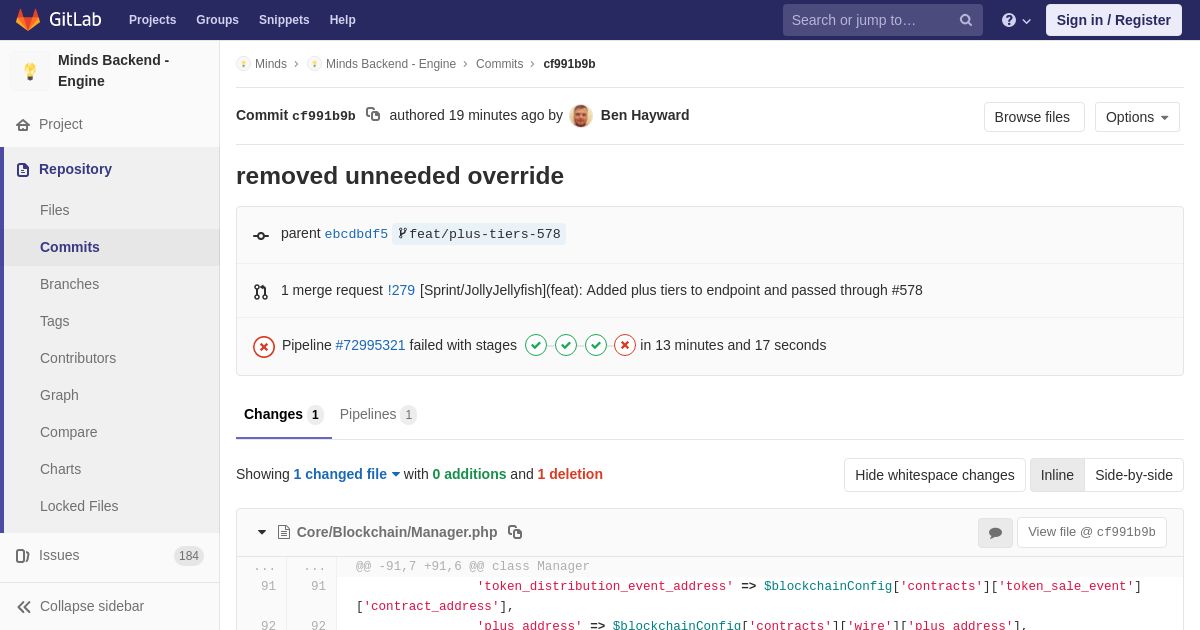
Task: Click the failed pipeline status icon
Action: (264, 346)
